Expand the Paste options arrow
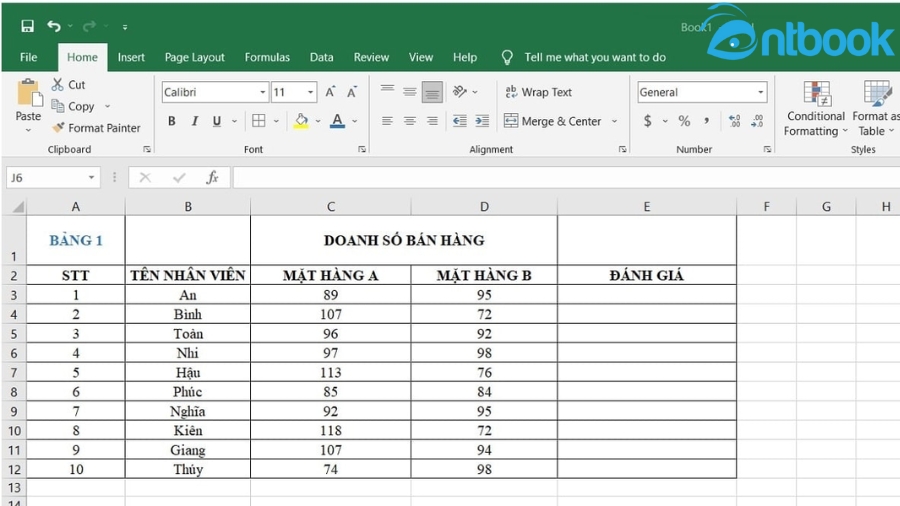The width and height of the screenshot is (900, 506). pyautogui.click(x=28, y=131)
